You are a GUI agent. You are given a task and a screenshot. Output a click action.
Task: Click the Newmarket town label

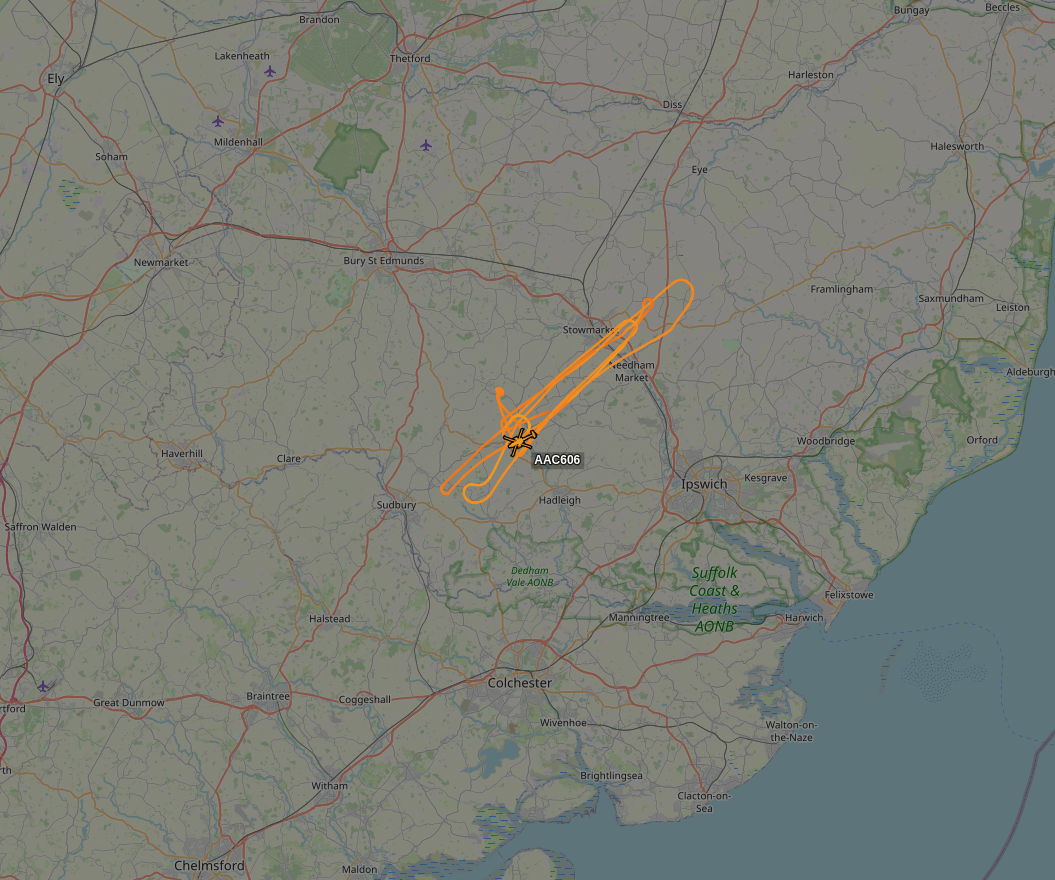[161, 262]
